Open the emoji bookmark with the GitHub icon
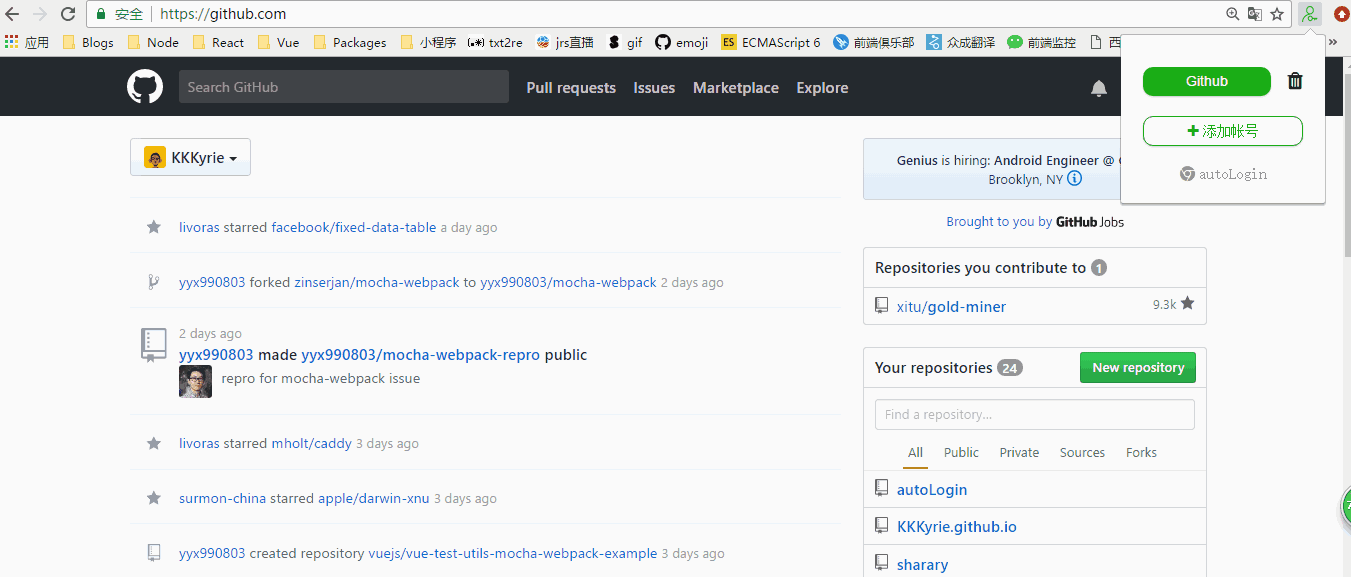 [x=681, y=42]
